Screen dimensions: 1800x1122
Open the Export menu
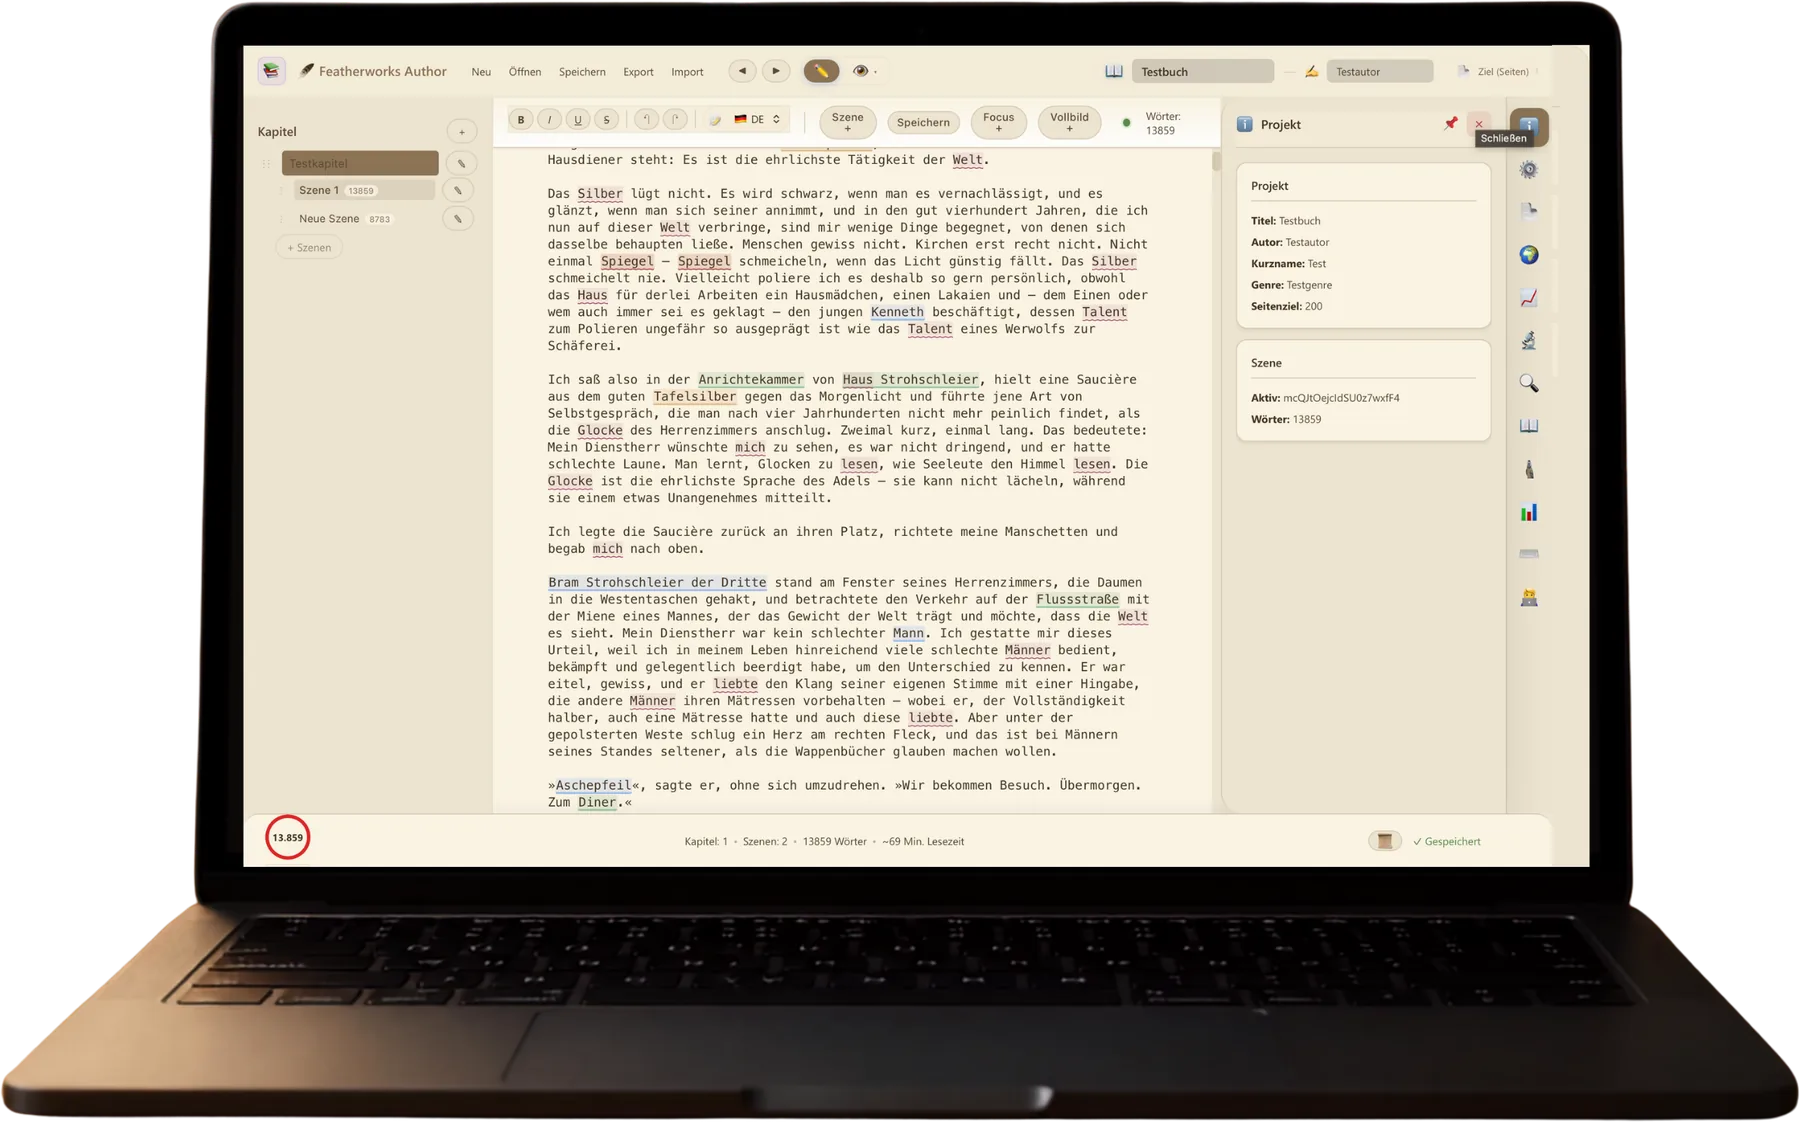pos(638,72)
